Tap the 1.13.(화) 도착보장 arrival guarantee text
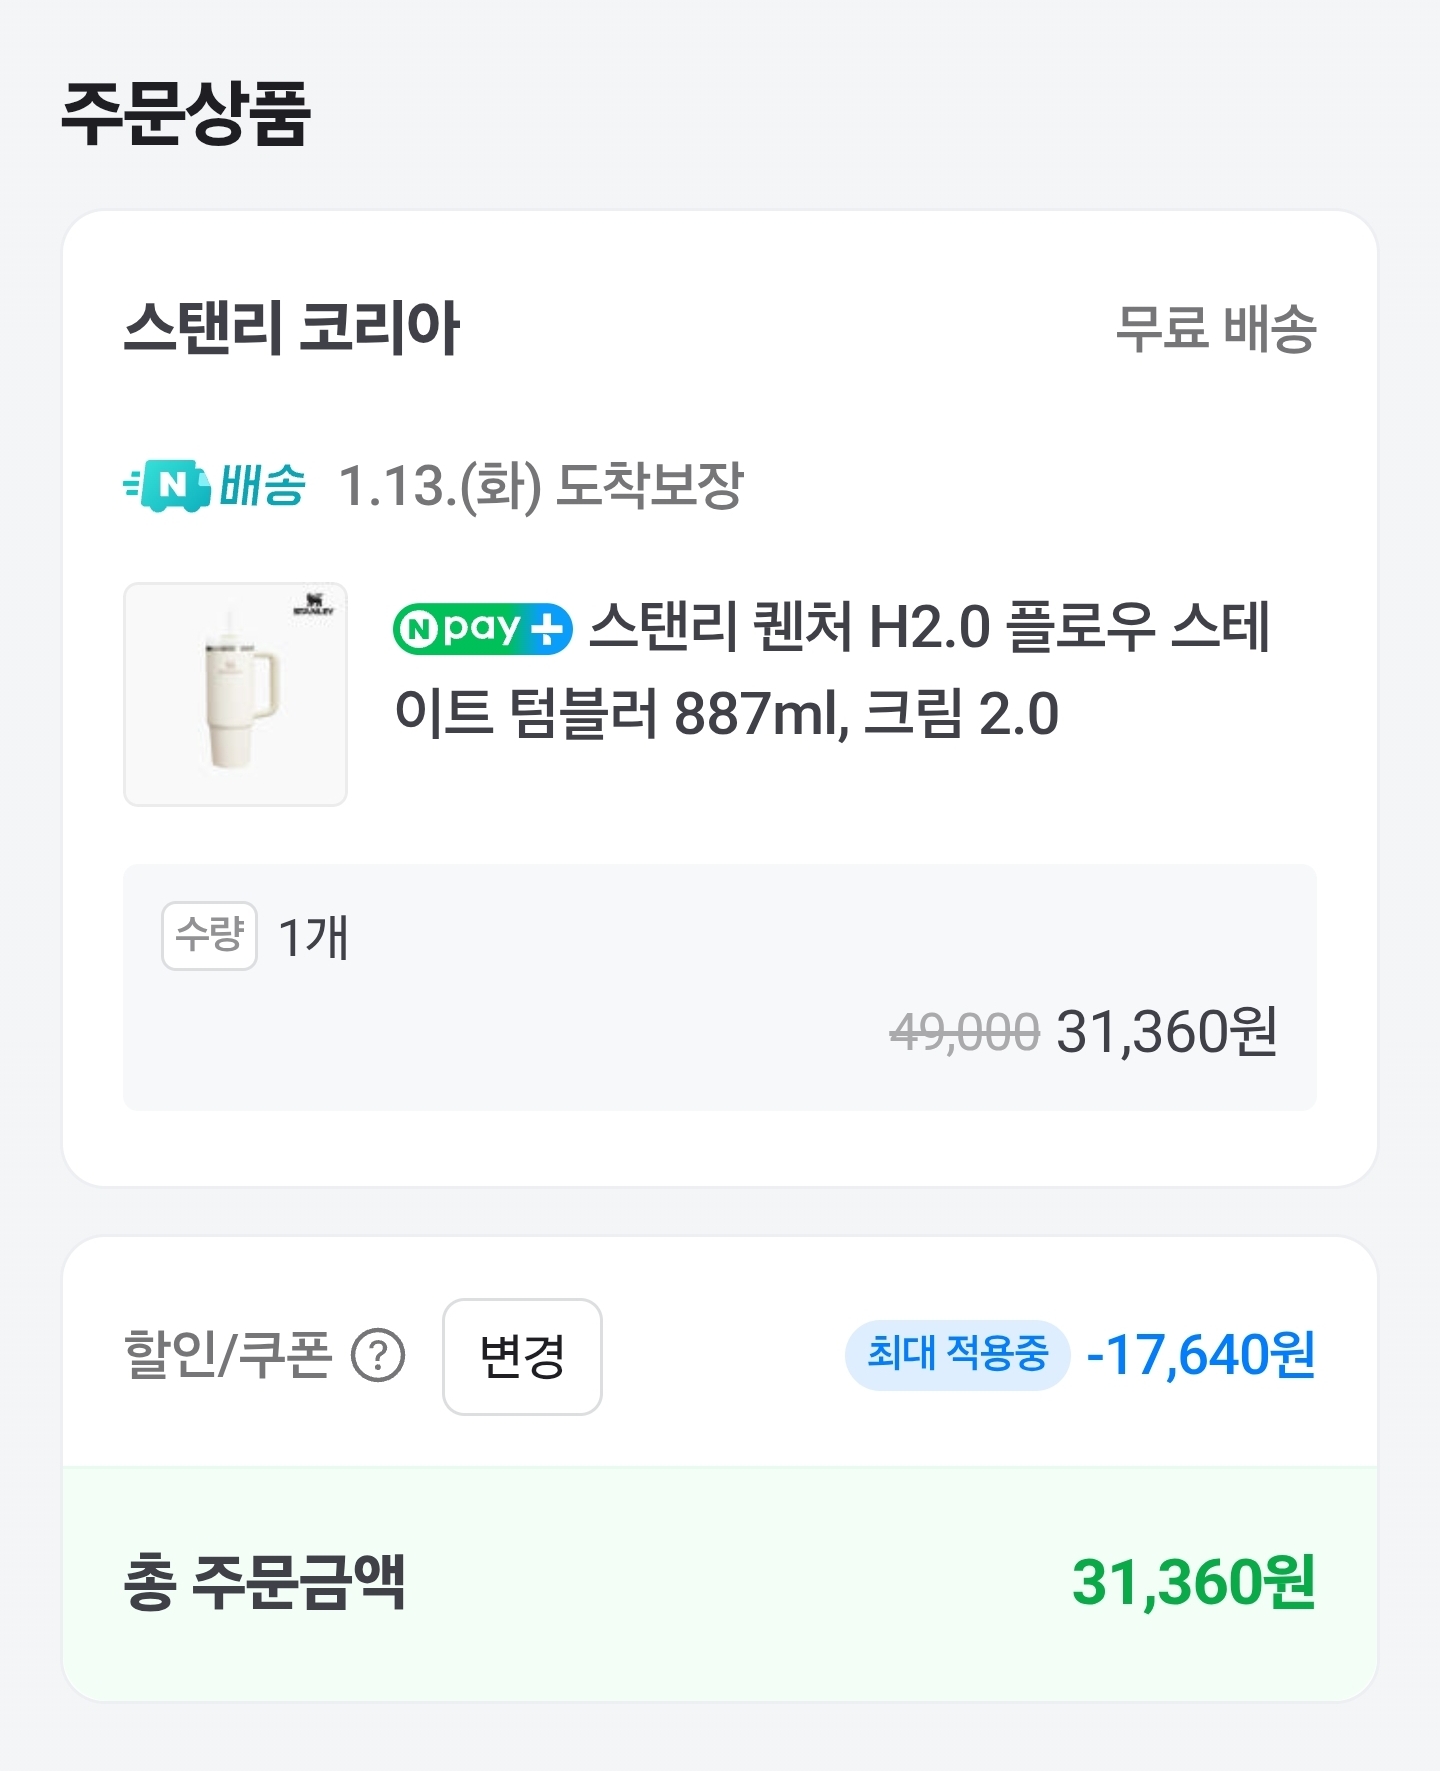 541,486
